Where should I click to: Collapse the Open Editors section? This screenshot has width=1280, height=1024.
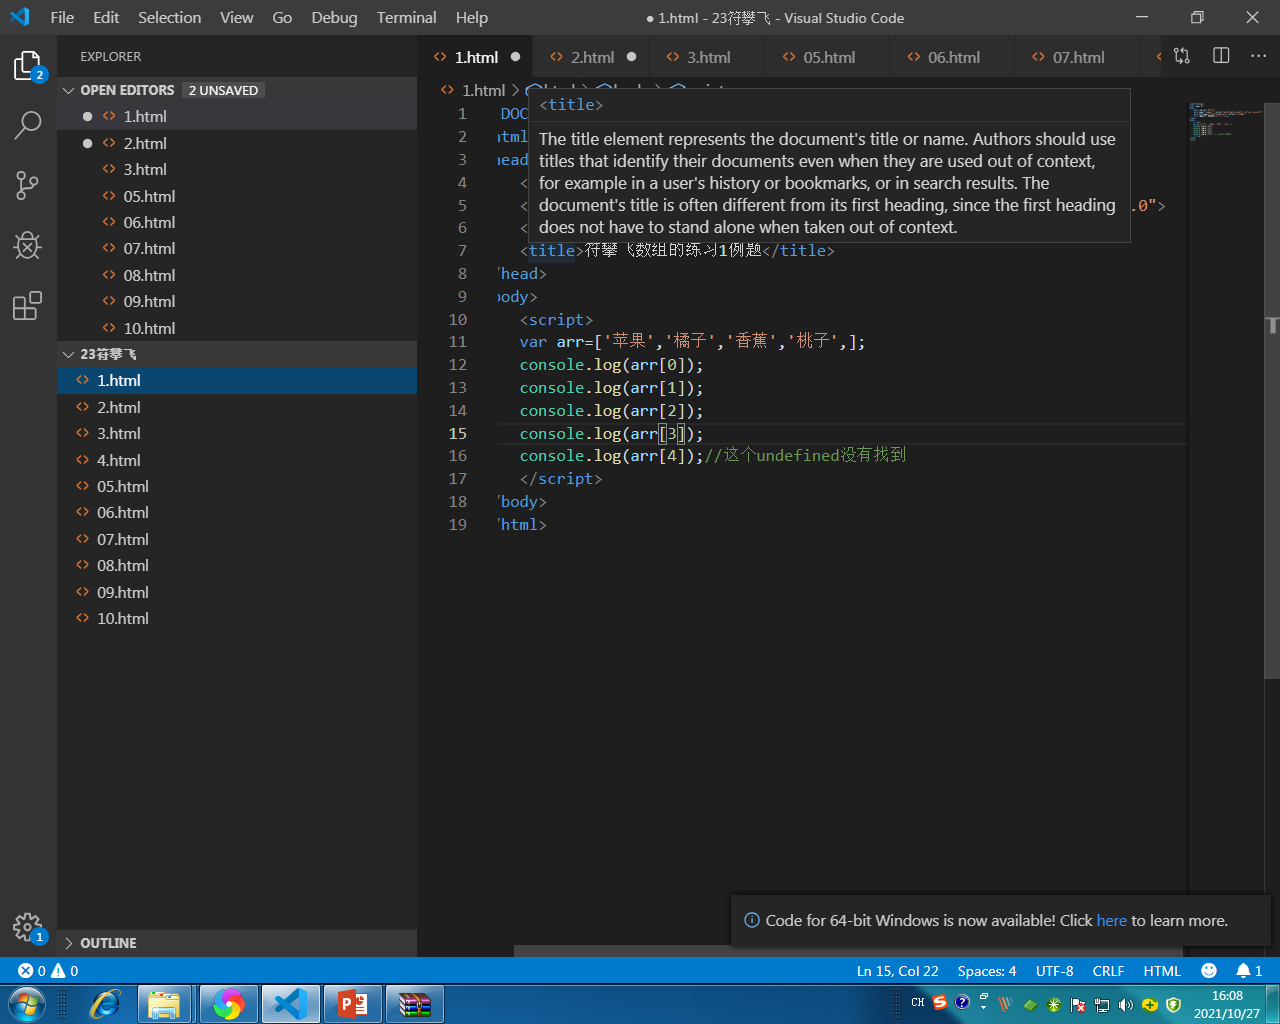tap(237, 90)
